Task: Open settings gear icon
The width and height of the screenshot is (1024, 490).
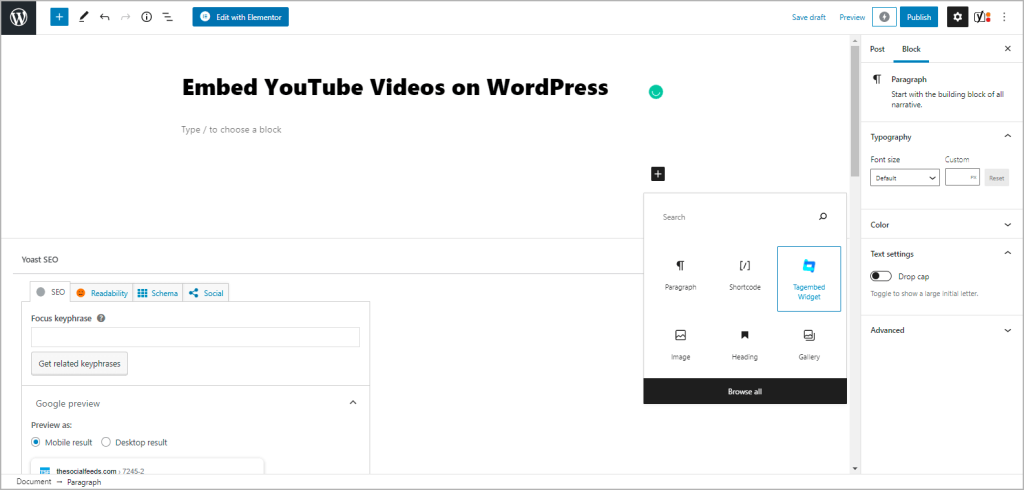Action: tap(957, 17)
